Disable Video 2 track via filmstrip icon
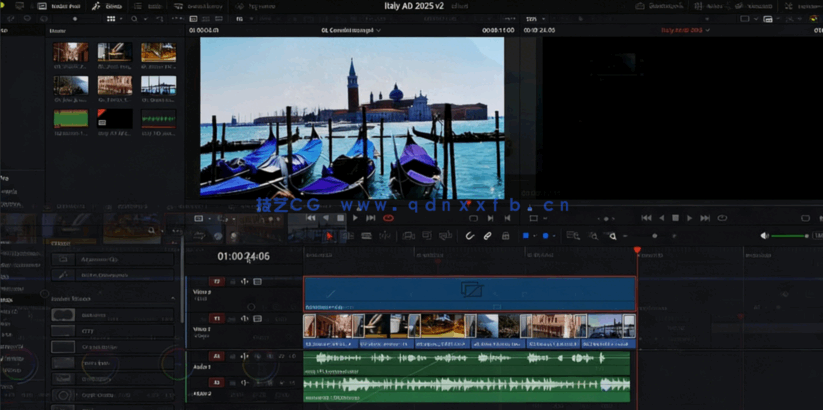Image resolution: width=823 pixels, height=410 pixels. pyautogui.click(x=257, y=282)
